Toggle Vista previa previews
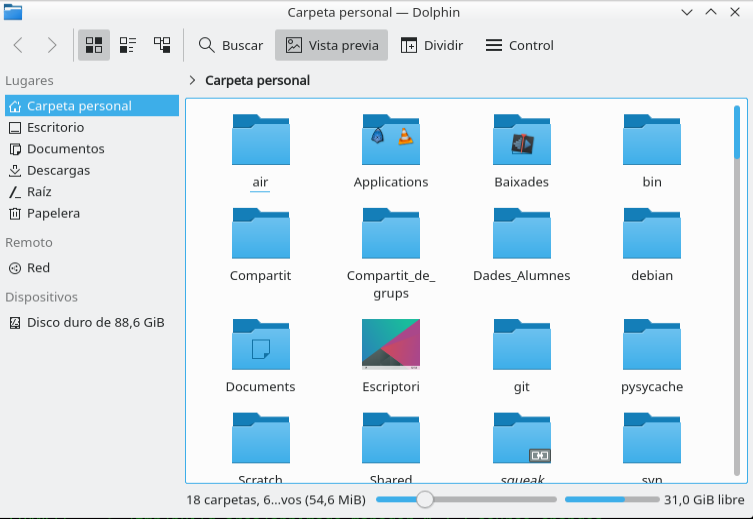Screen dimensions: 753x519 (331, 45)
